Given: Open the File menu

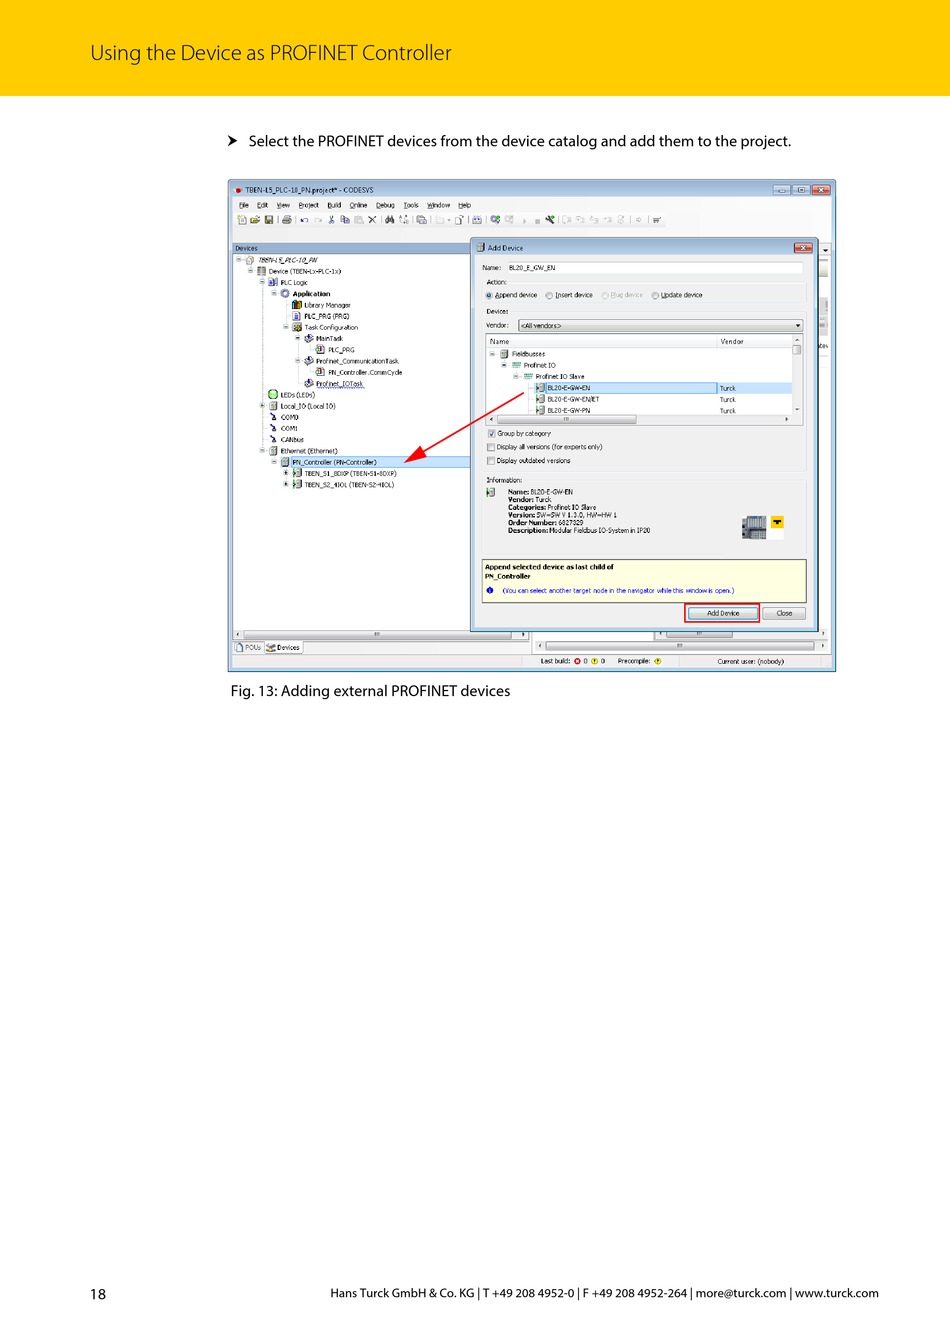Looking at the screenshot, I should [243, 205].
